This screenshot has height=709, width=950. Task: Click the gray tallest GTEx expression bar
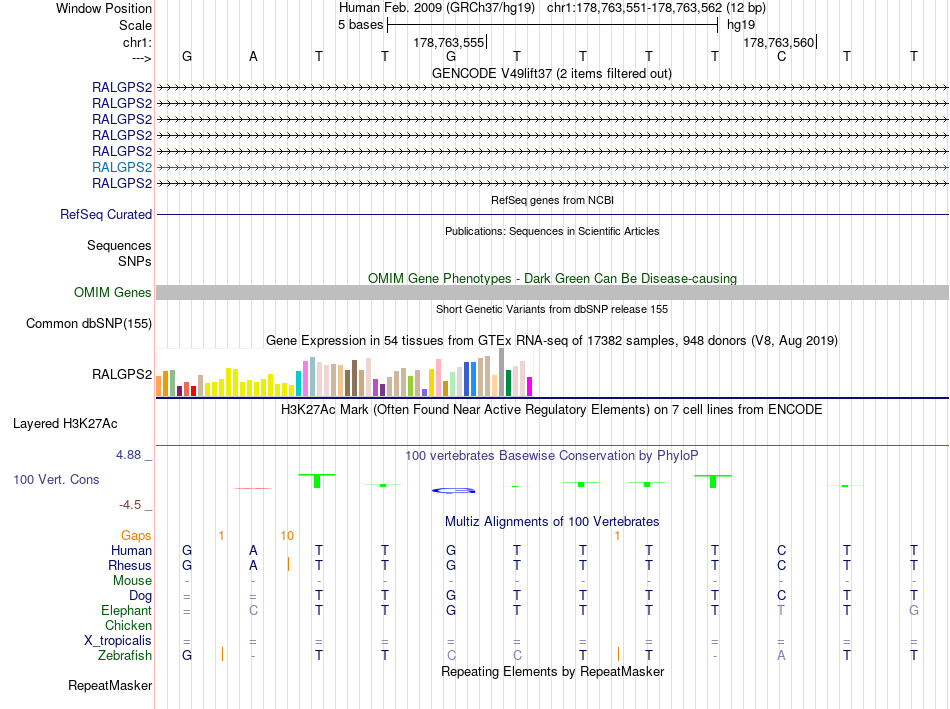pos(502,372)
